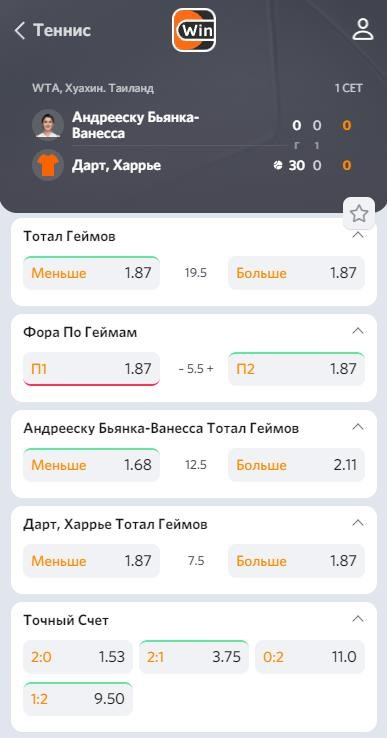Collapse Дарт, Харрье Тотал Геймов section
Viewport: 387px width, 738px height.
click(358, 523)
